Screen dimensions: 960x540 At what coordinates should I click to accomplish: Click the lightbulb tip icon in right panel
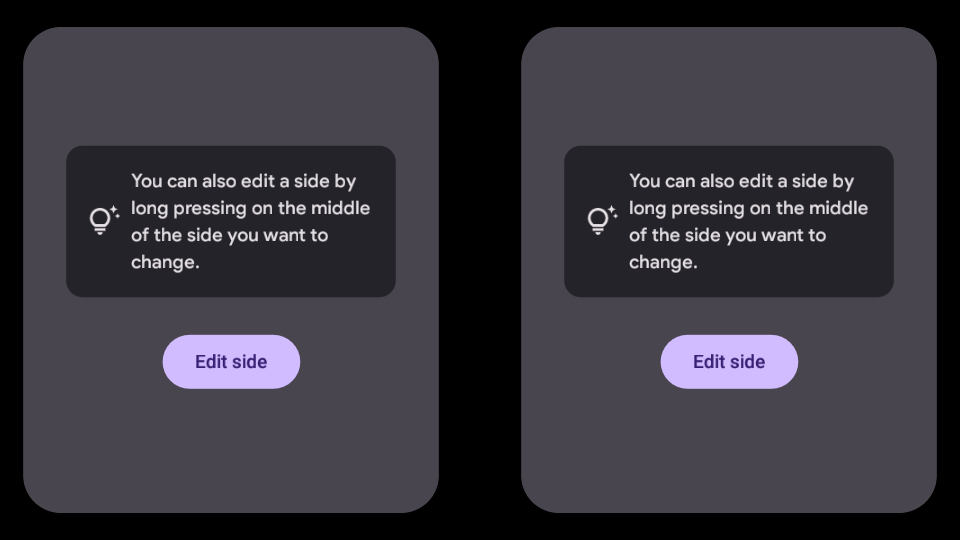[598, 221]
